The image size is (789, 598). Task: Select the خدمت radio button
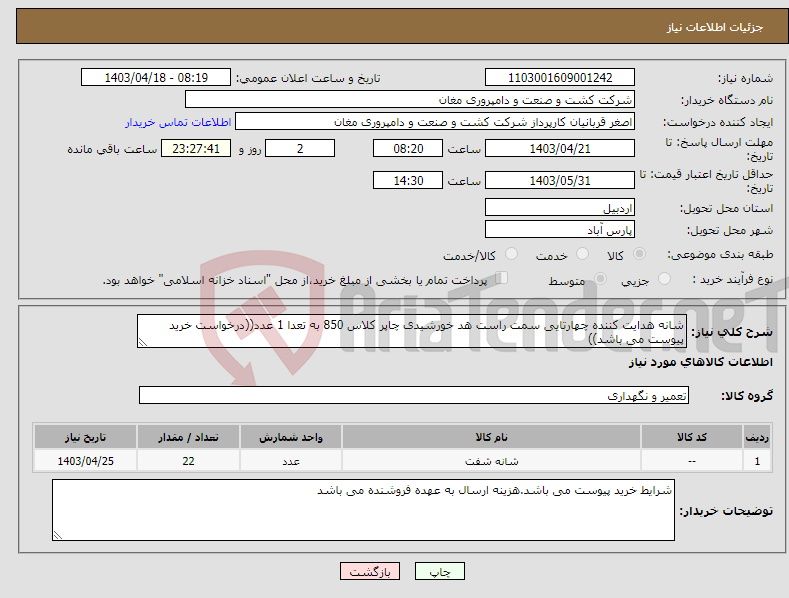point(582,254)
